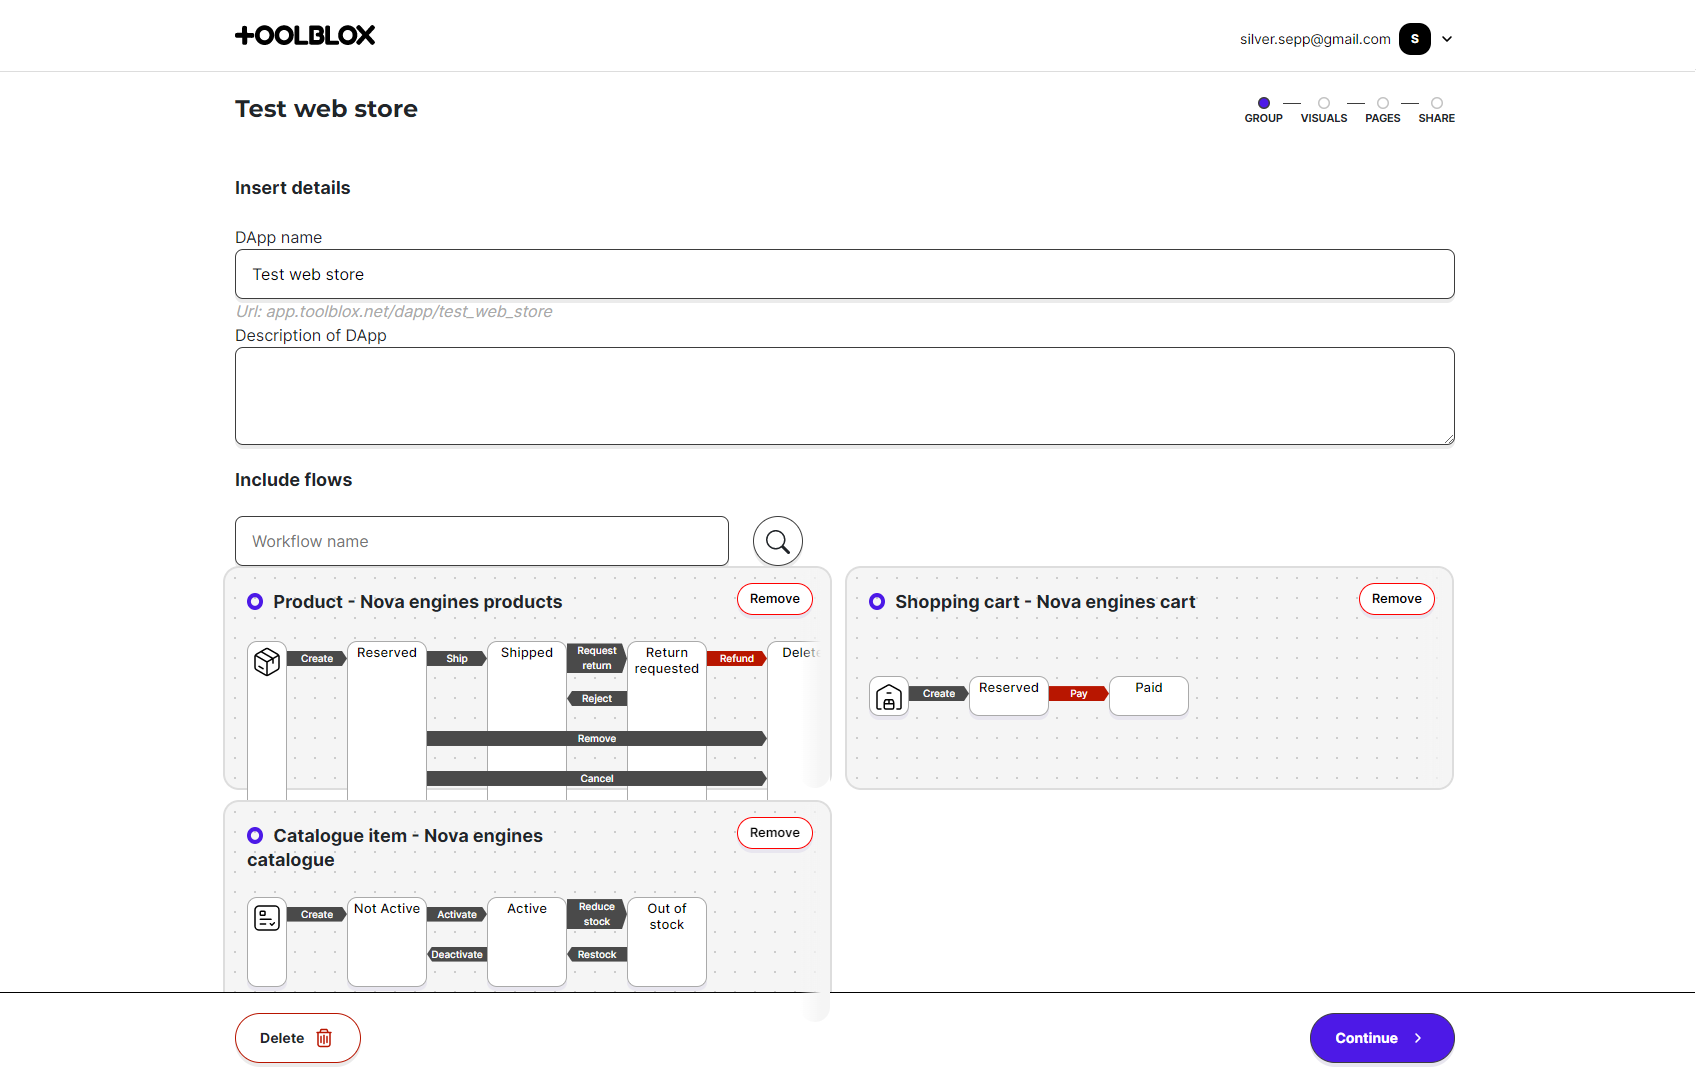Open silver.sepp@gmail.com account menu

[1315, 39]
